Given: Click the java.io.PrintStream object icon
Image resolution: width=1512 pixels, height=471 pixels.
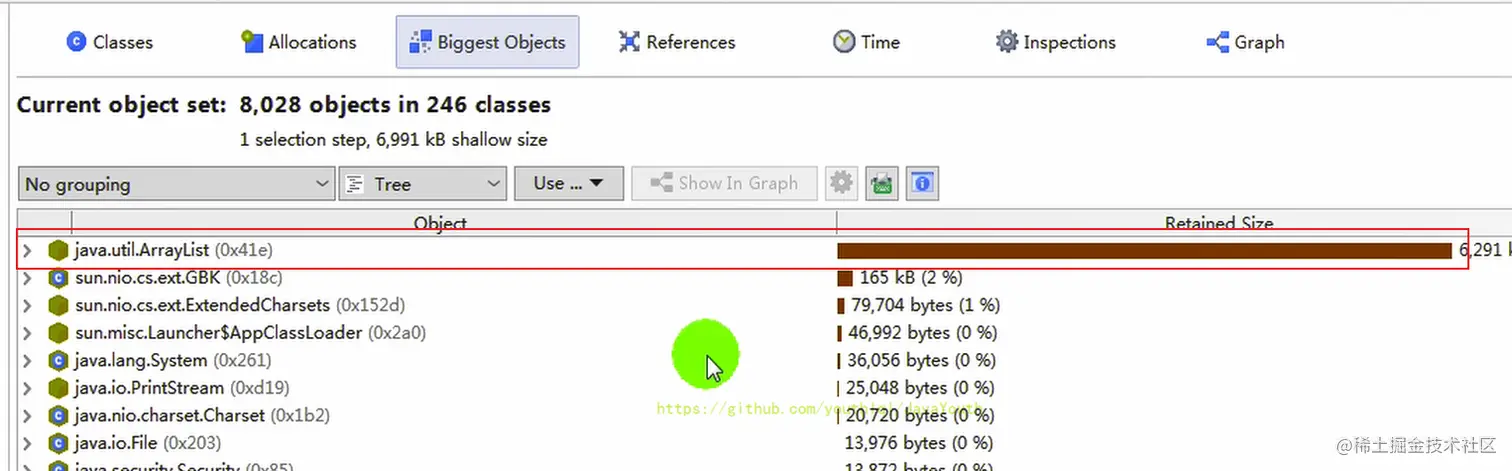Looking at the screenshot, I should click(58, 387).
